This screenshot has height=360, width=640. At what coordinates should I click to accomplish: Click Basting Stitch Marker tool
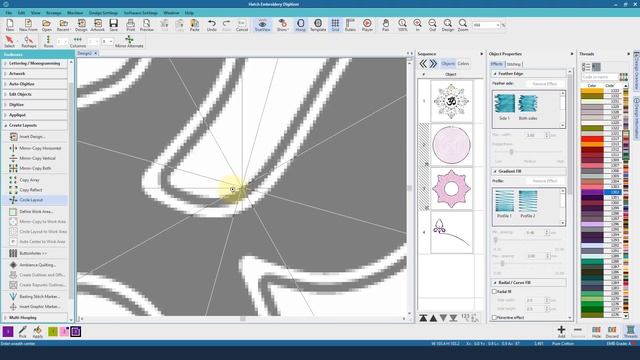35,296
